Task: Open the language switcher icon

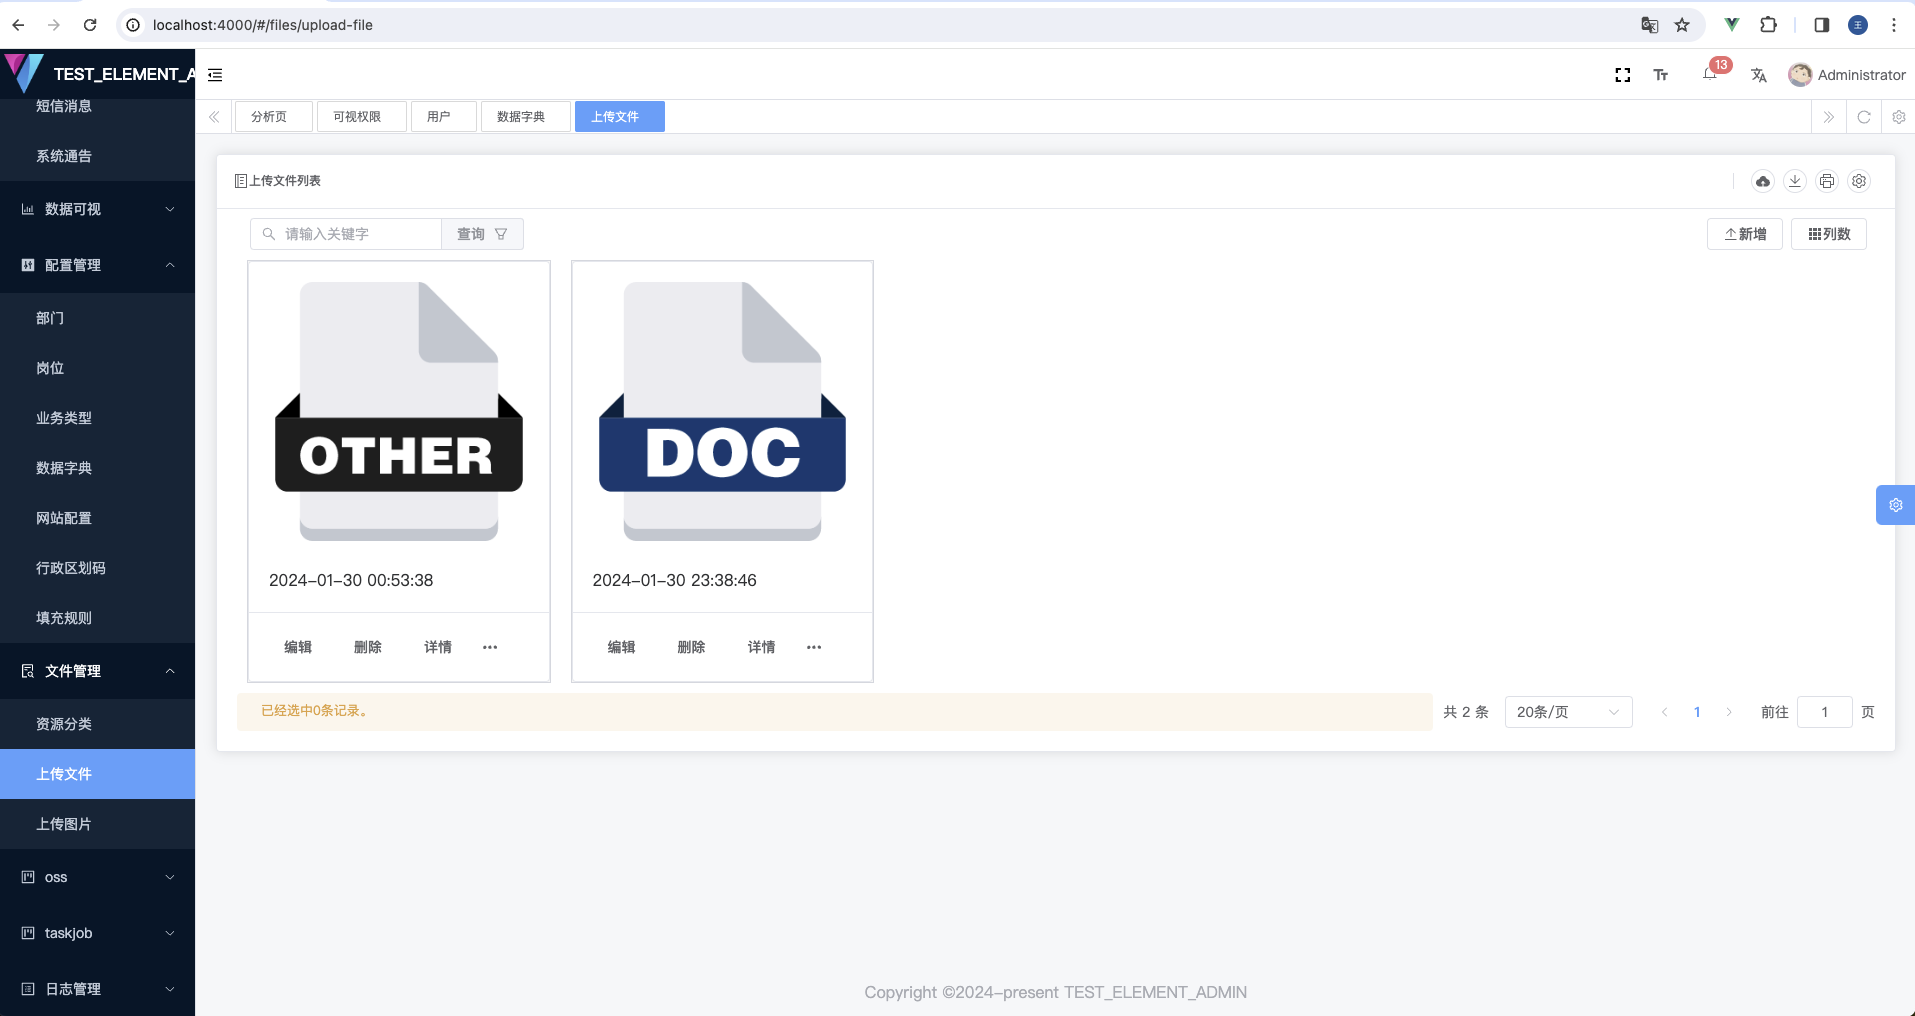Action: point(1758,75)
